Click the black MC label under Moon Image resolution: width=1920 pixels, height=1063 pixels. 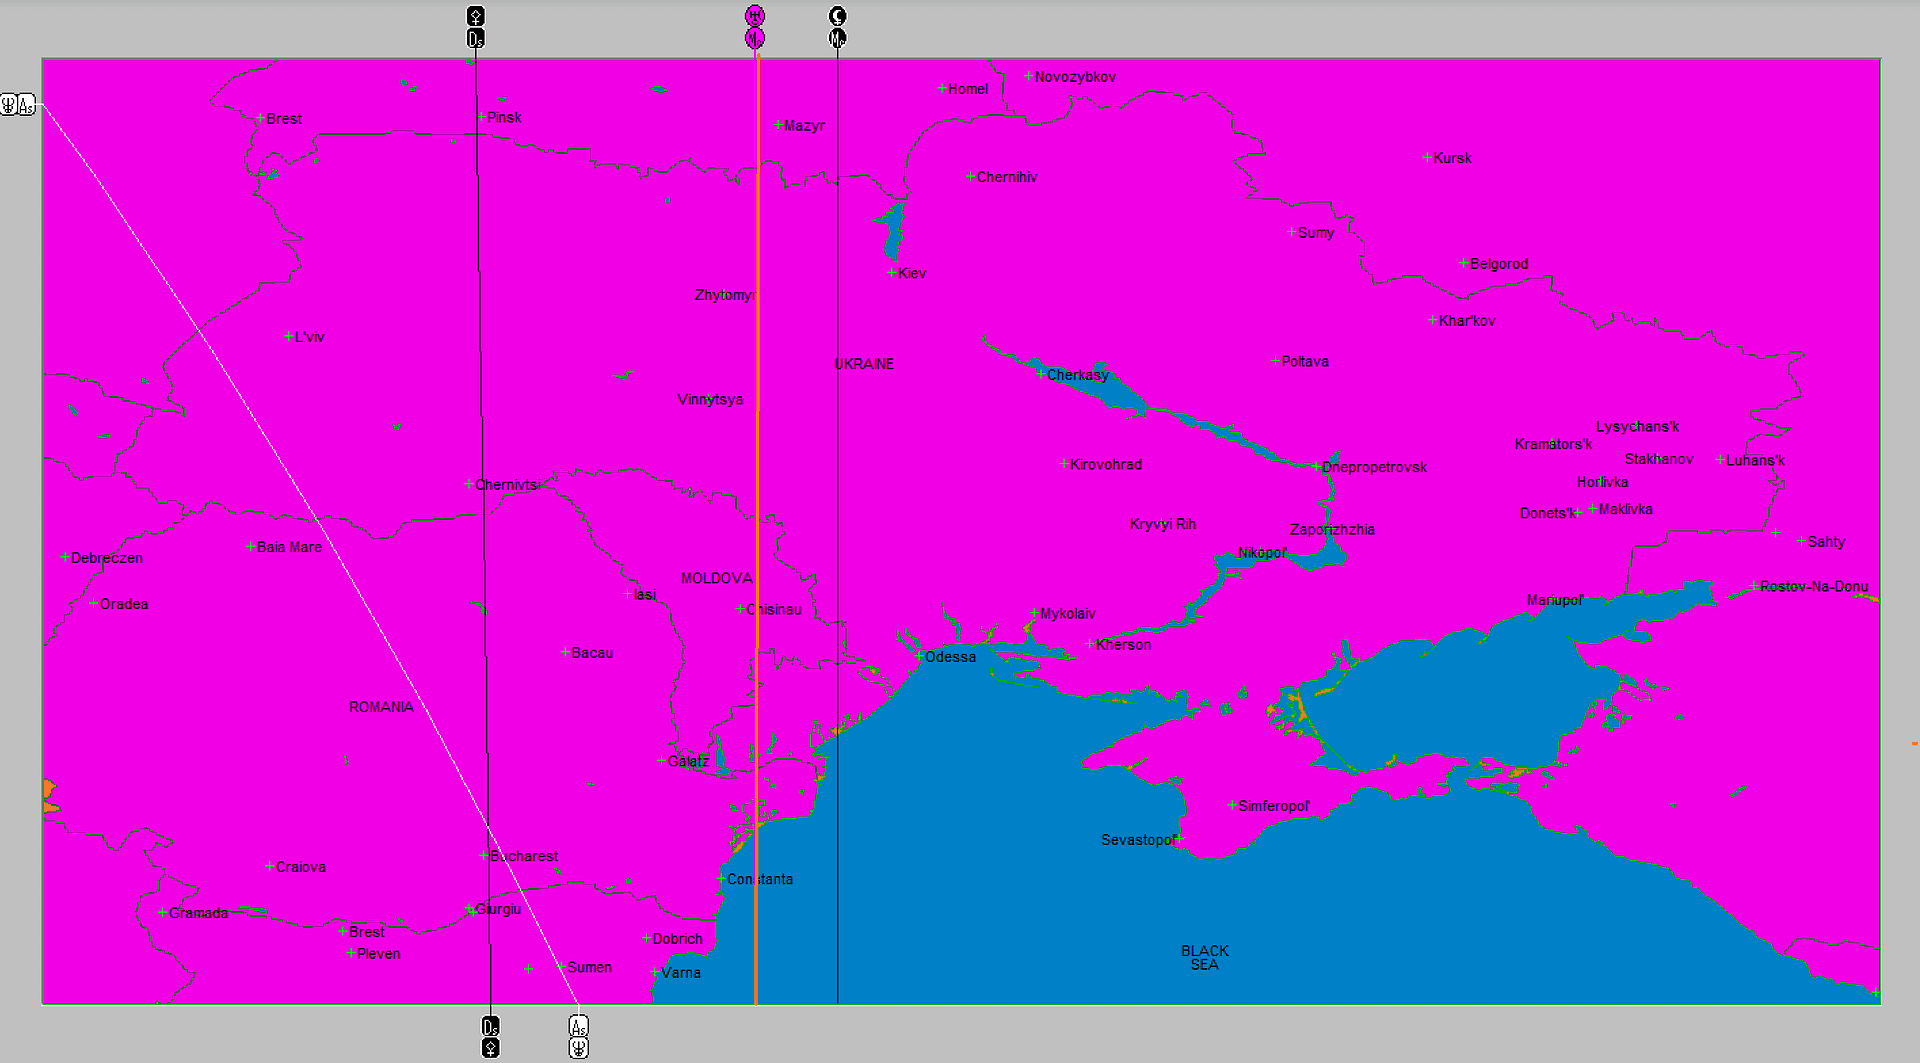click(837, 38)
